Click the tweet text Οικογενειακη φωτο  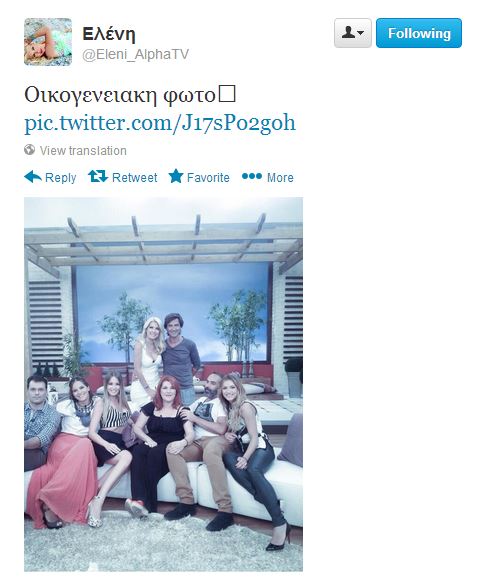[x=120, y=95]
